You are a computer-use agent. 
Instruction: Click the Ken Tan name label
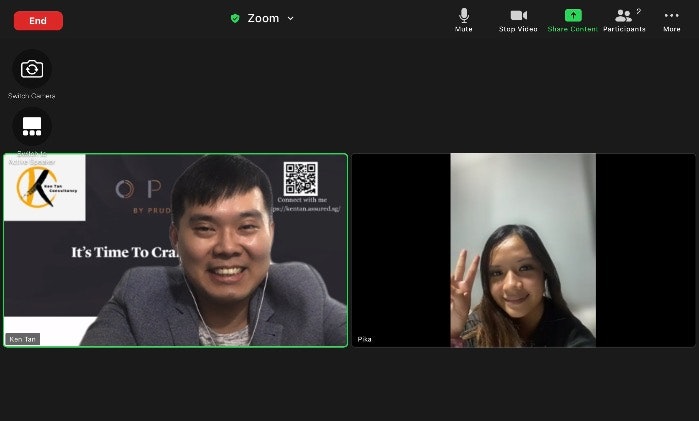22,339
